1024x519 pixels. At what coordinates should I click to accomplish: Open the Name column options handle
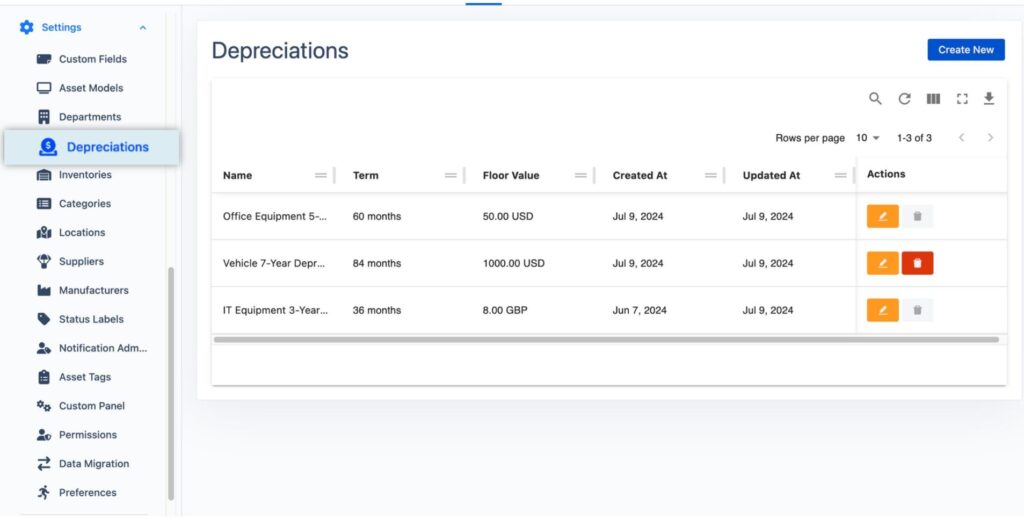(x=321, y=176)
